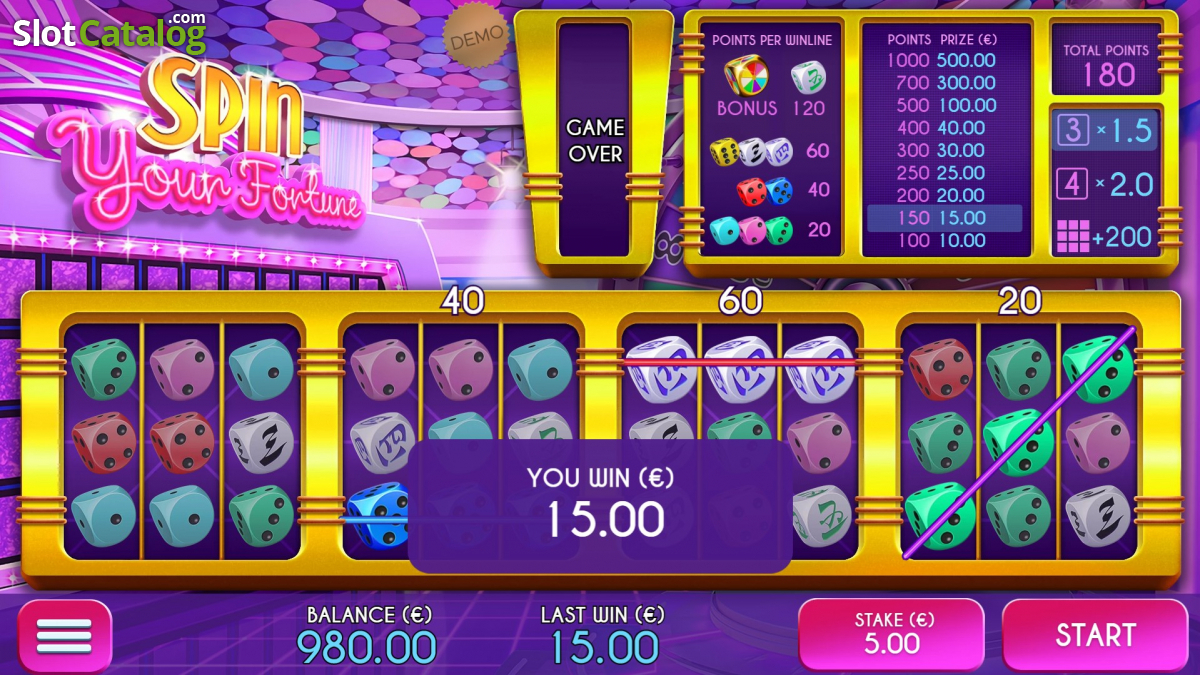
Task: Click the full grid +200 bonus icon
Action: [1106, 236]
